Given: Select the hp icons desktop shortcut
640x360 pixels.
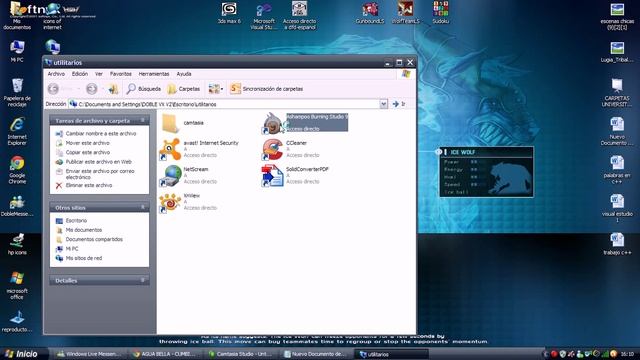Looking at the screenshot, I should tap(17, 244).
